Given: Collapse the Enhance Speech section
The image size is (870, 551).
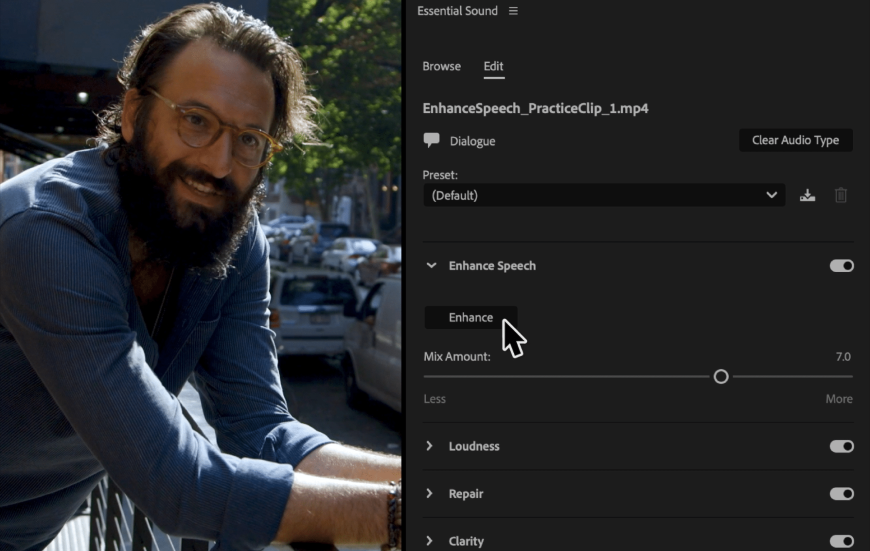Looking at the screenshot, I should (431, 266).
